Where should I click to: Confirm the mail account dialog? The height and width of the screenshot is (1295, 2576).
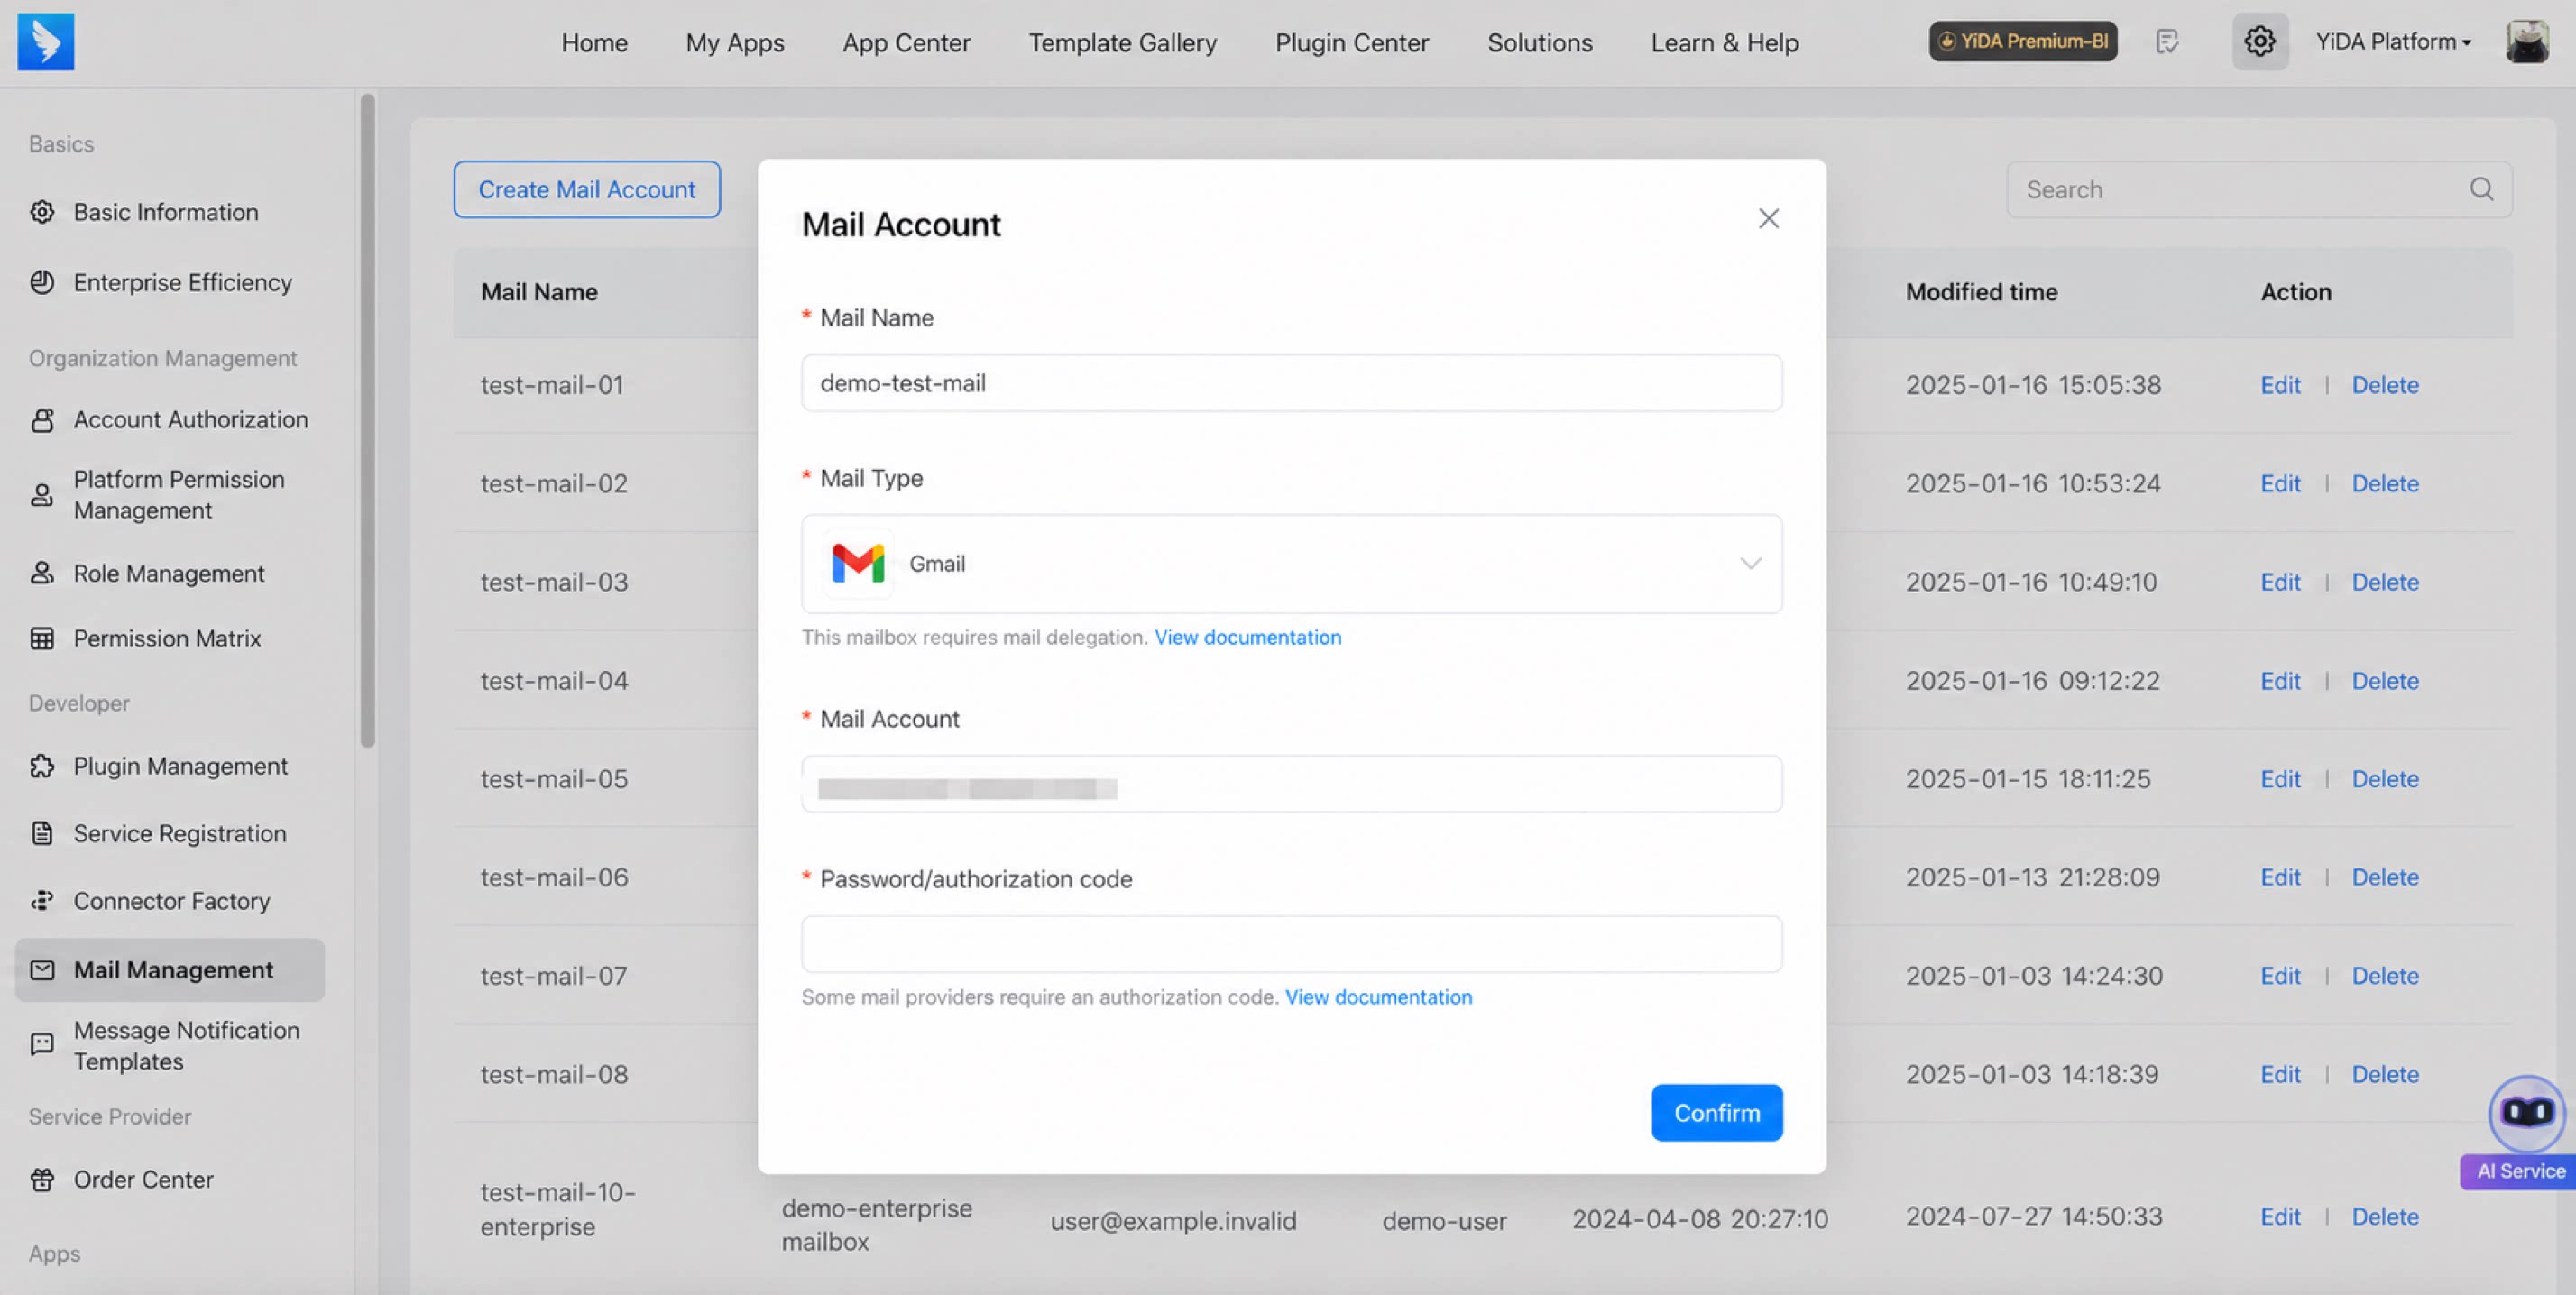click(x=1716, y=1113)
